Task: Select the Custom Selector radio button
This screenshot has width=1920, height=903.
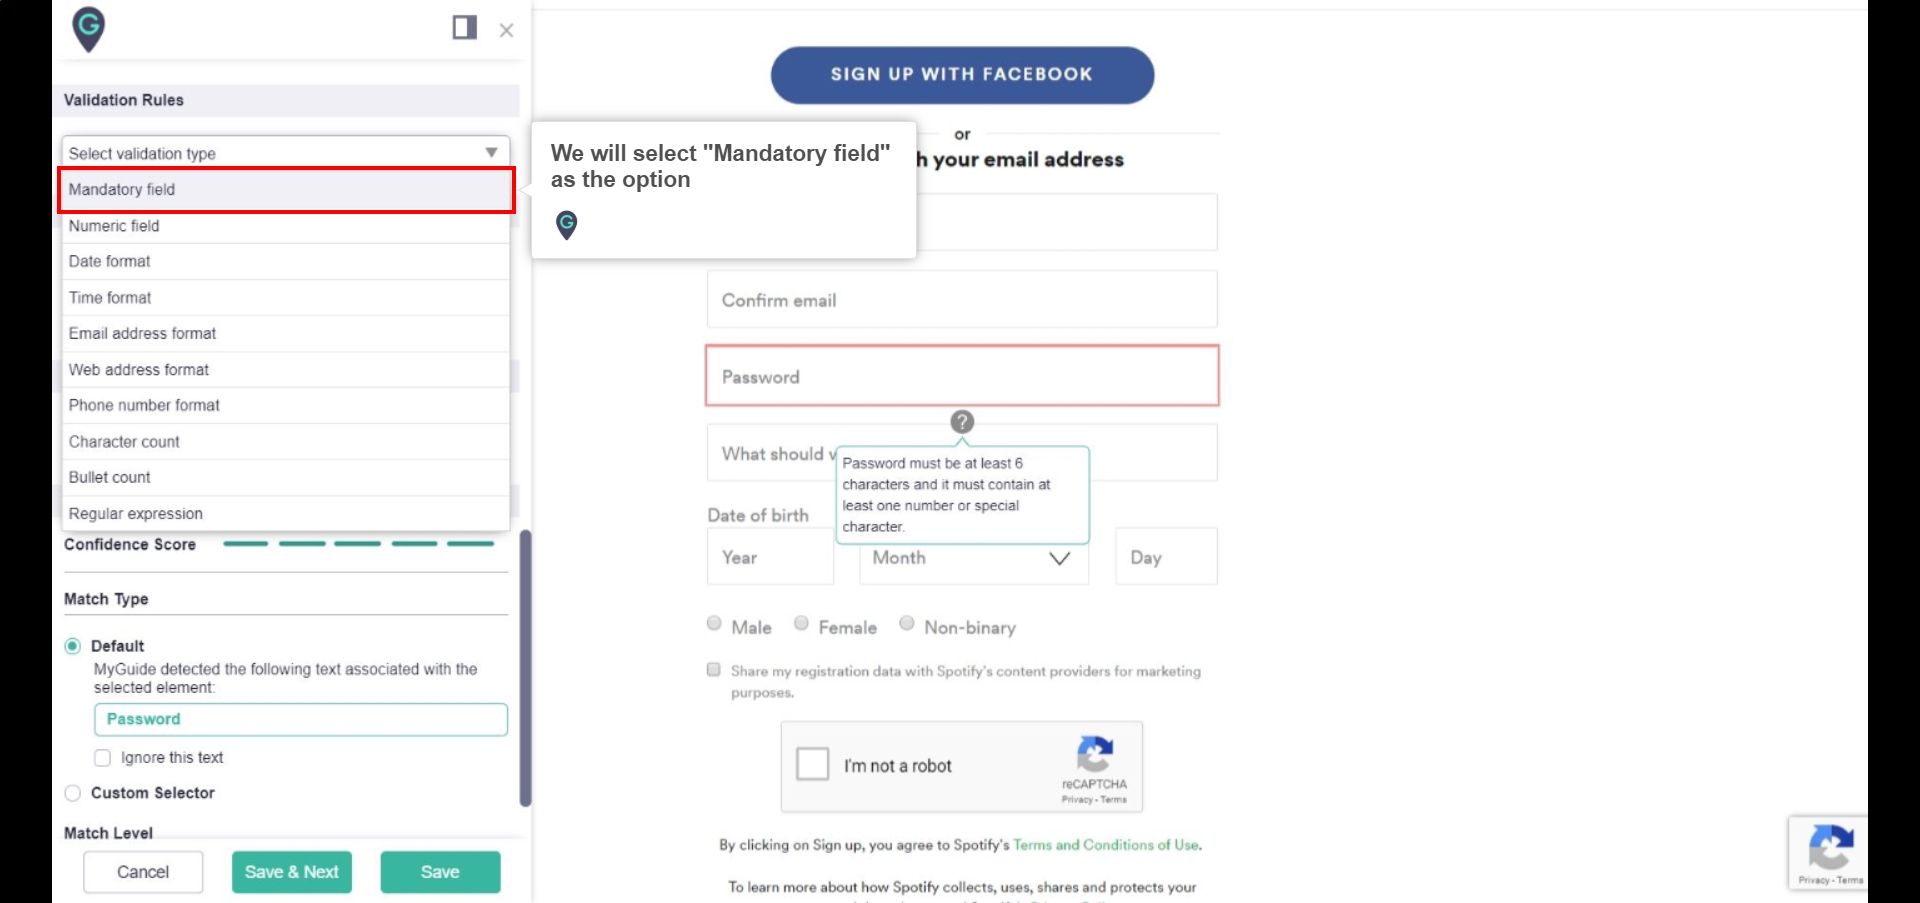Action: pos(73,793)
